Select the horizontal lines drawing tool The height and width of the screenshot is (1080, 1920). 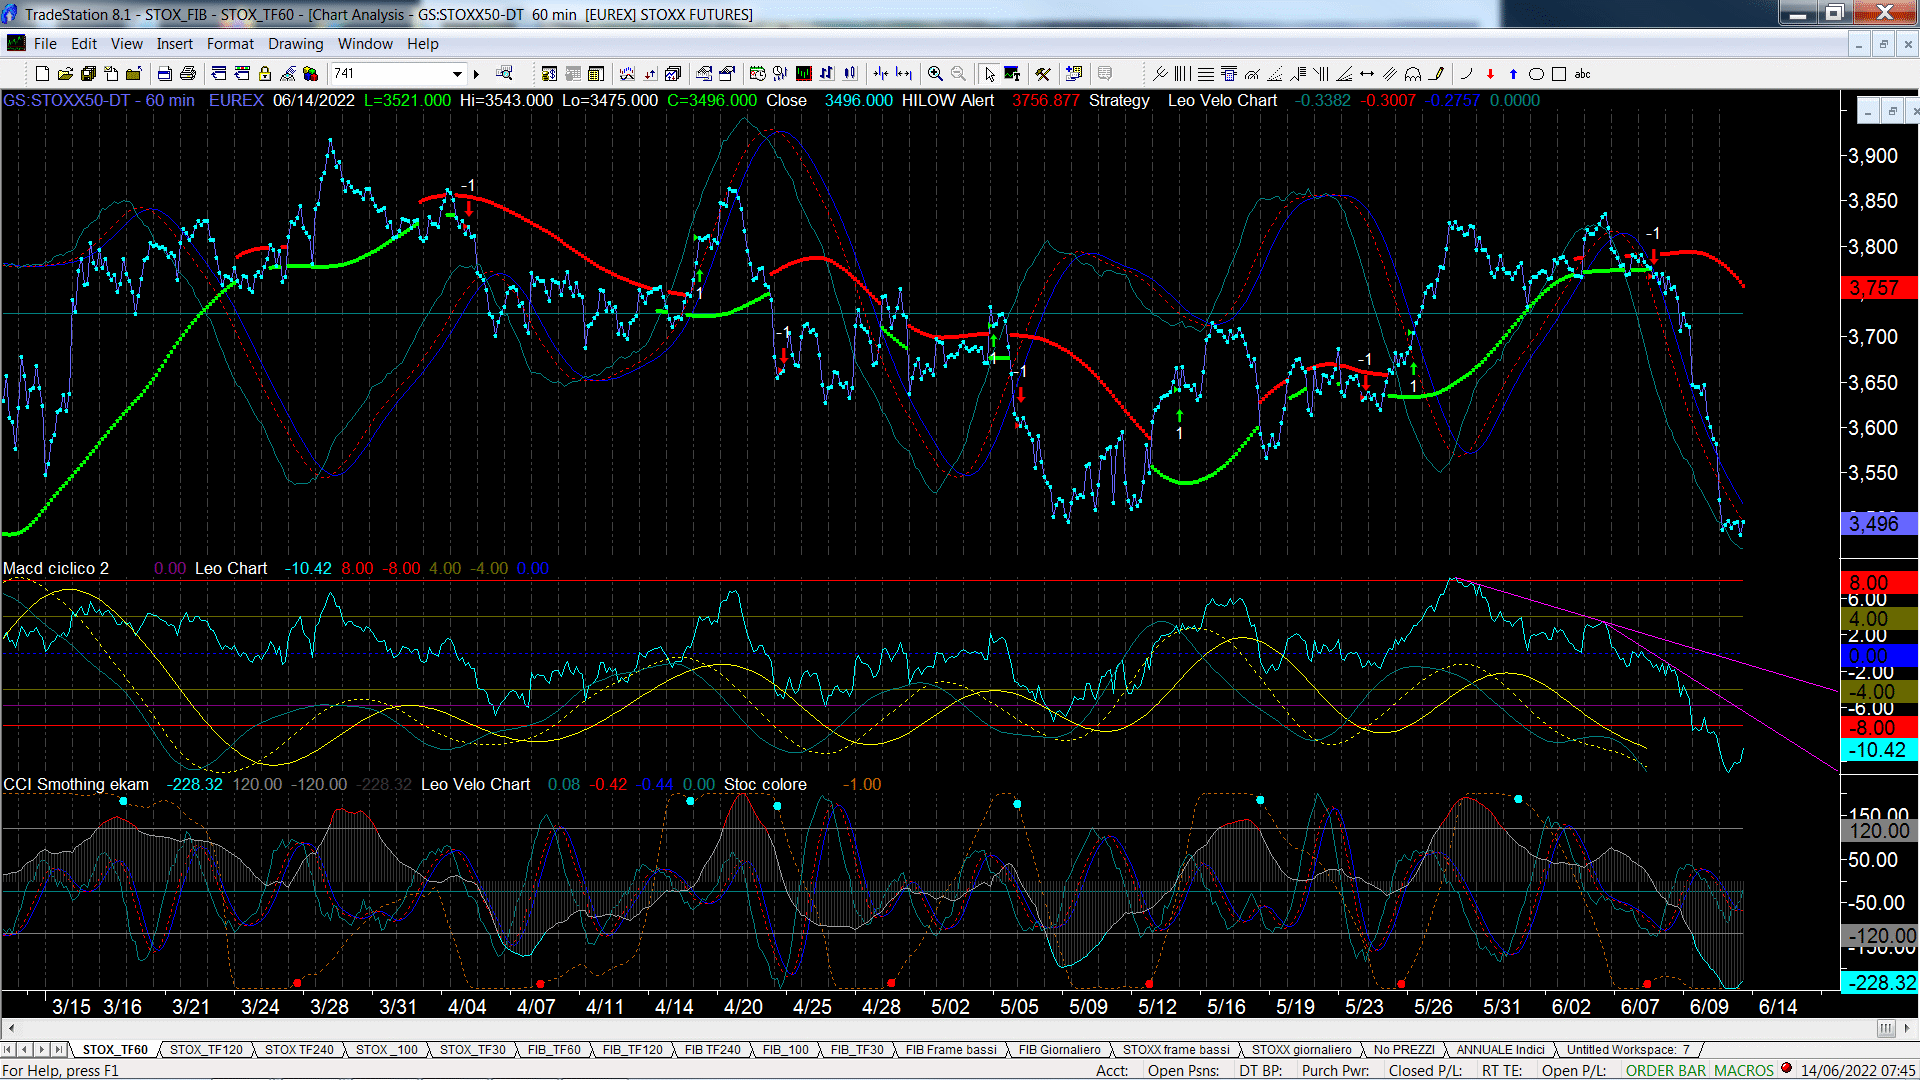(1206, 73)
